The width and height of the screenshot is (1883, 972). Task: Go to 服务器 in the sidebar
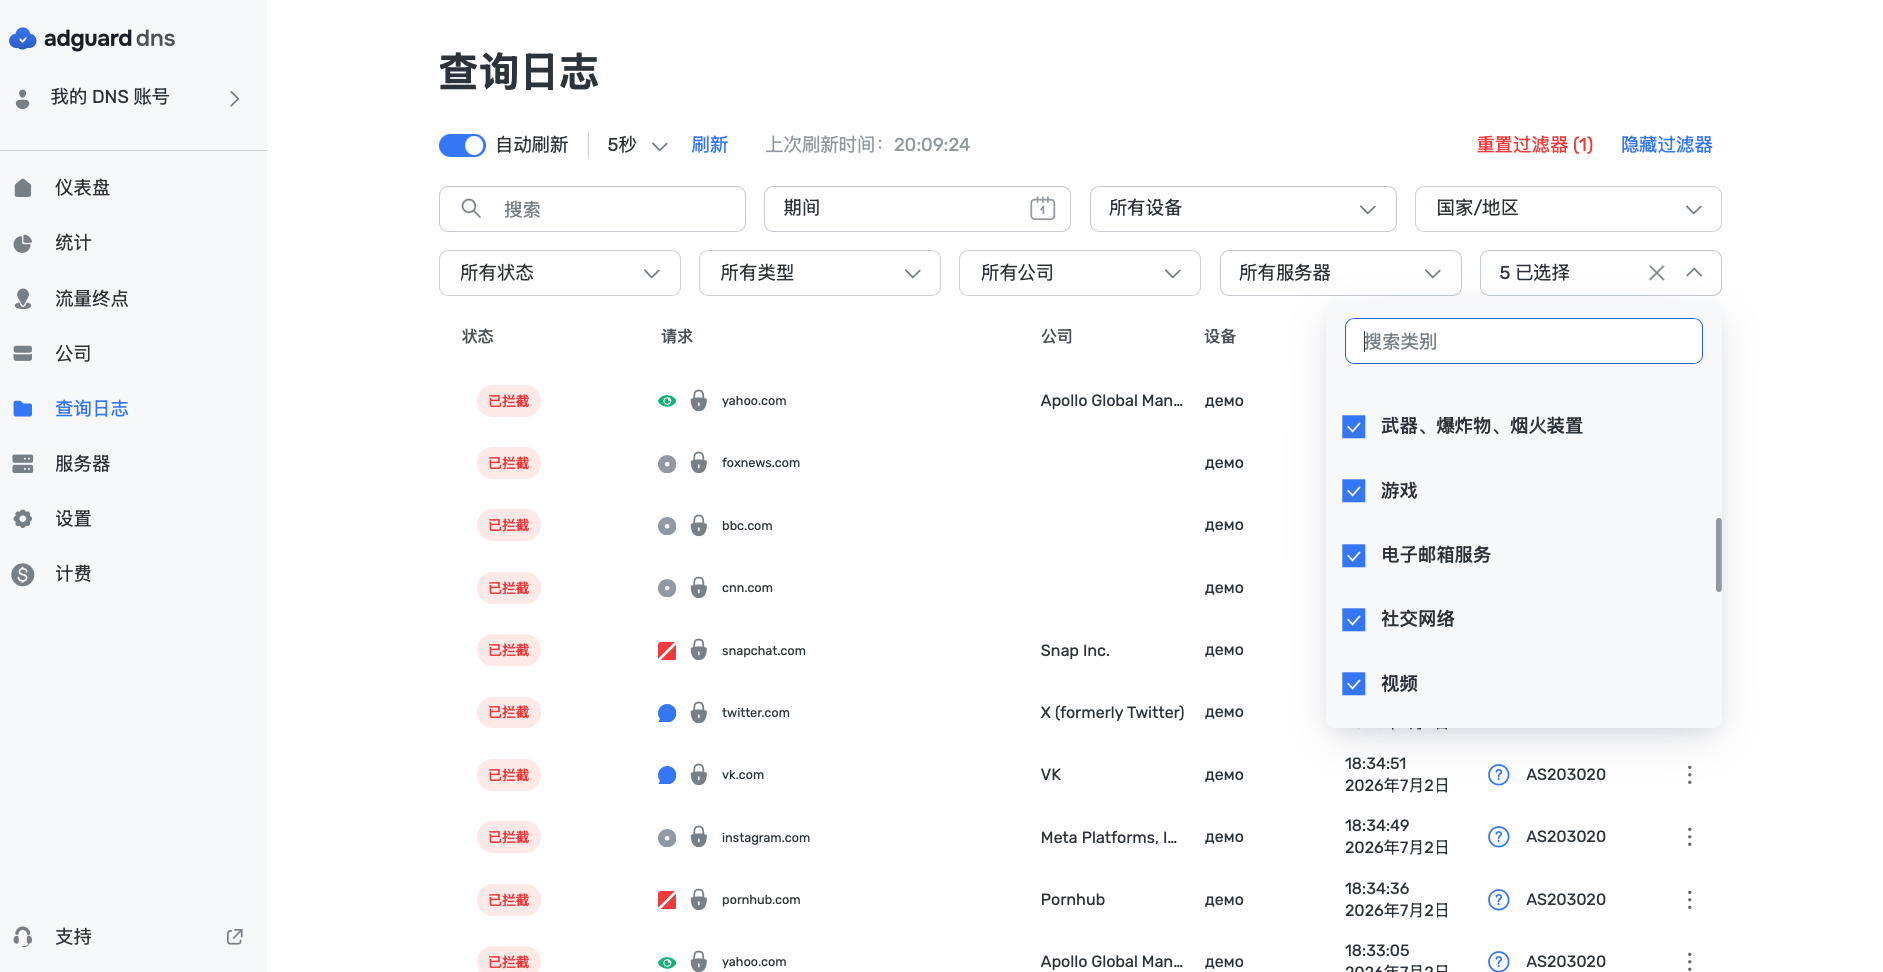pyautogui.click(x=83, y=464)
